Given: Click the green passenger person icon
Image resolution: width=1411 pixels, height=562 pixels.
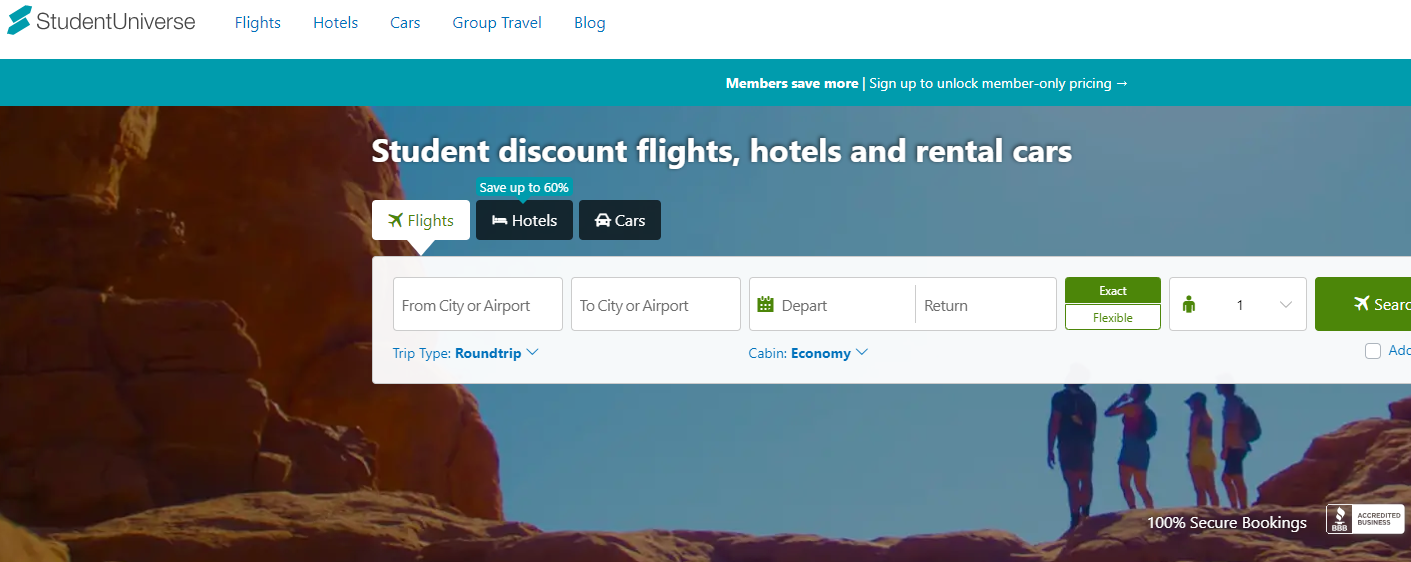Looking at the screenshot, I should (1189, 305).
